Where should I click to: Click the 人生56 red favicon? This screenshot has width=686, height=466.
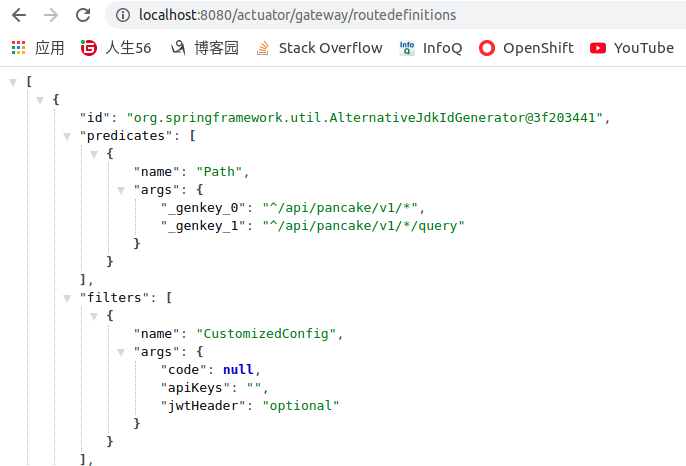pos(89,48)
